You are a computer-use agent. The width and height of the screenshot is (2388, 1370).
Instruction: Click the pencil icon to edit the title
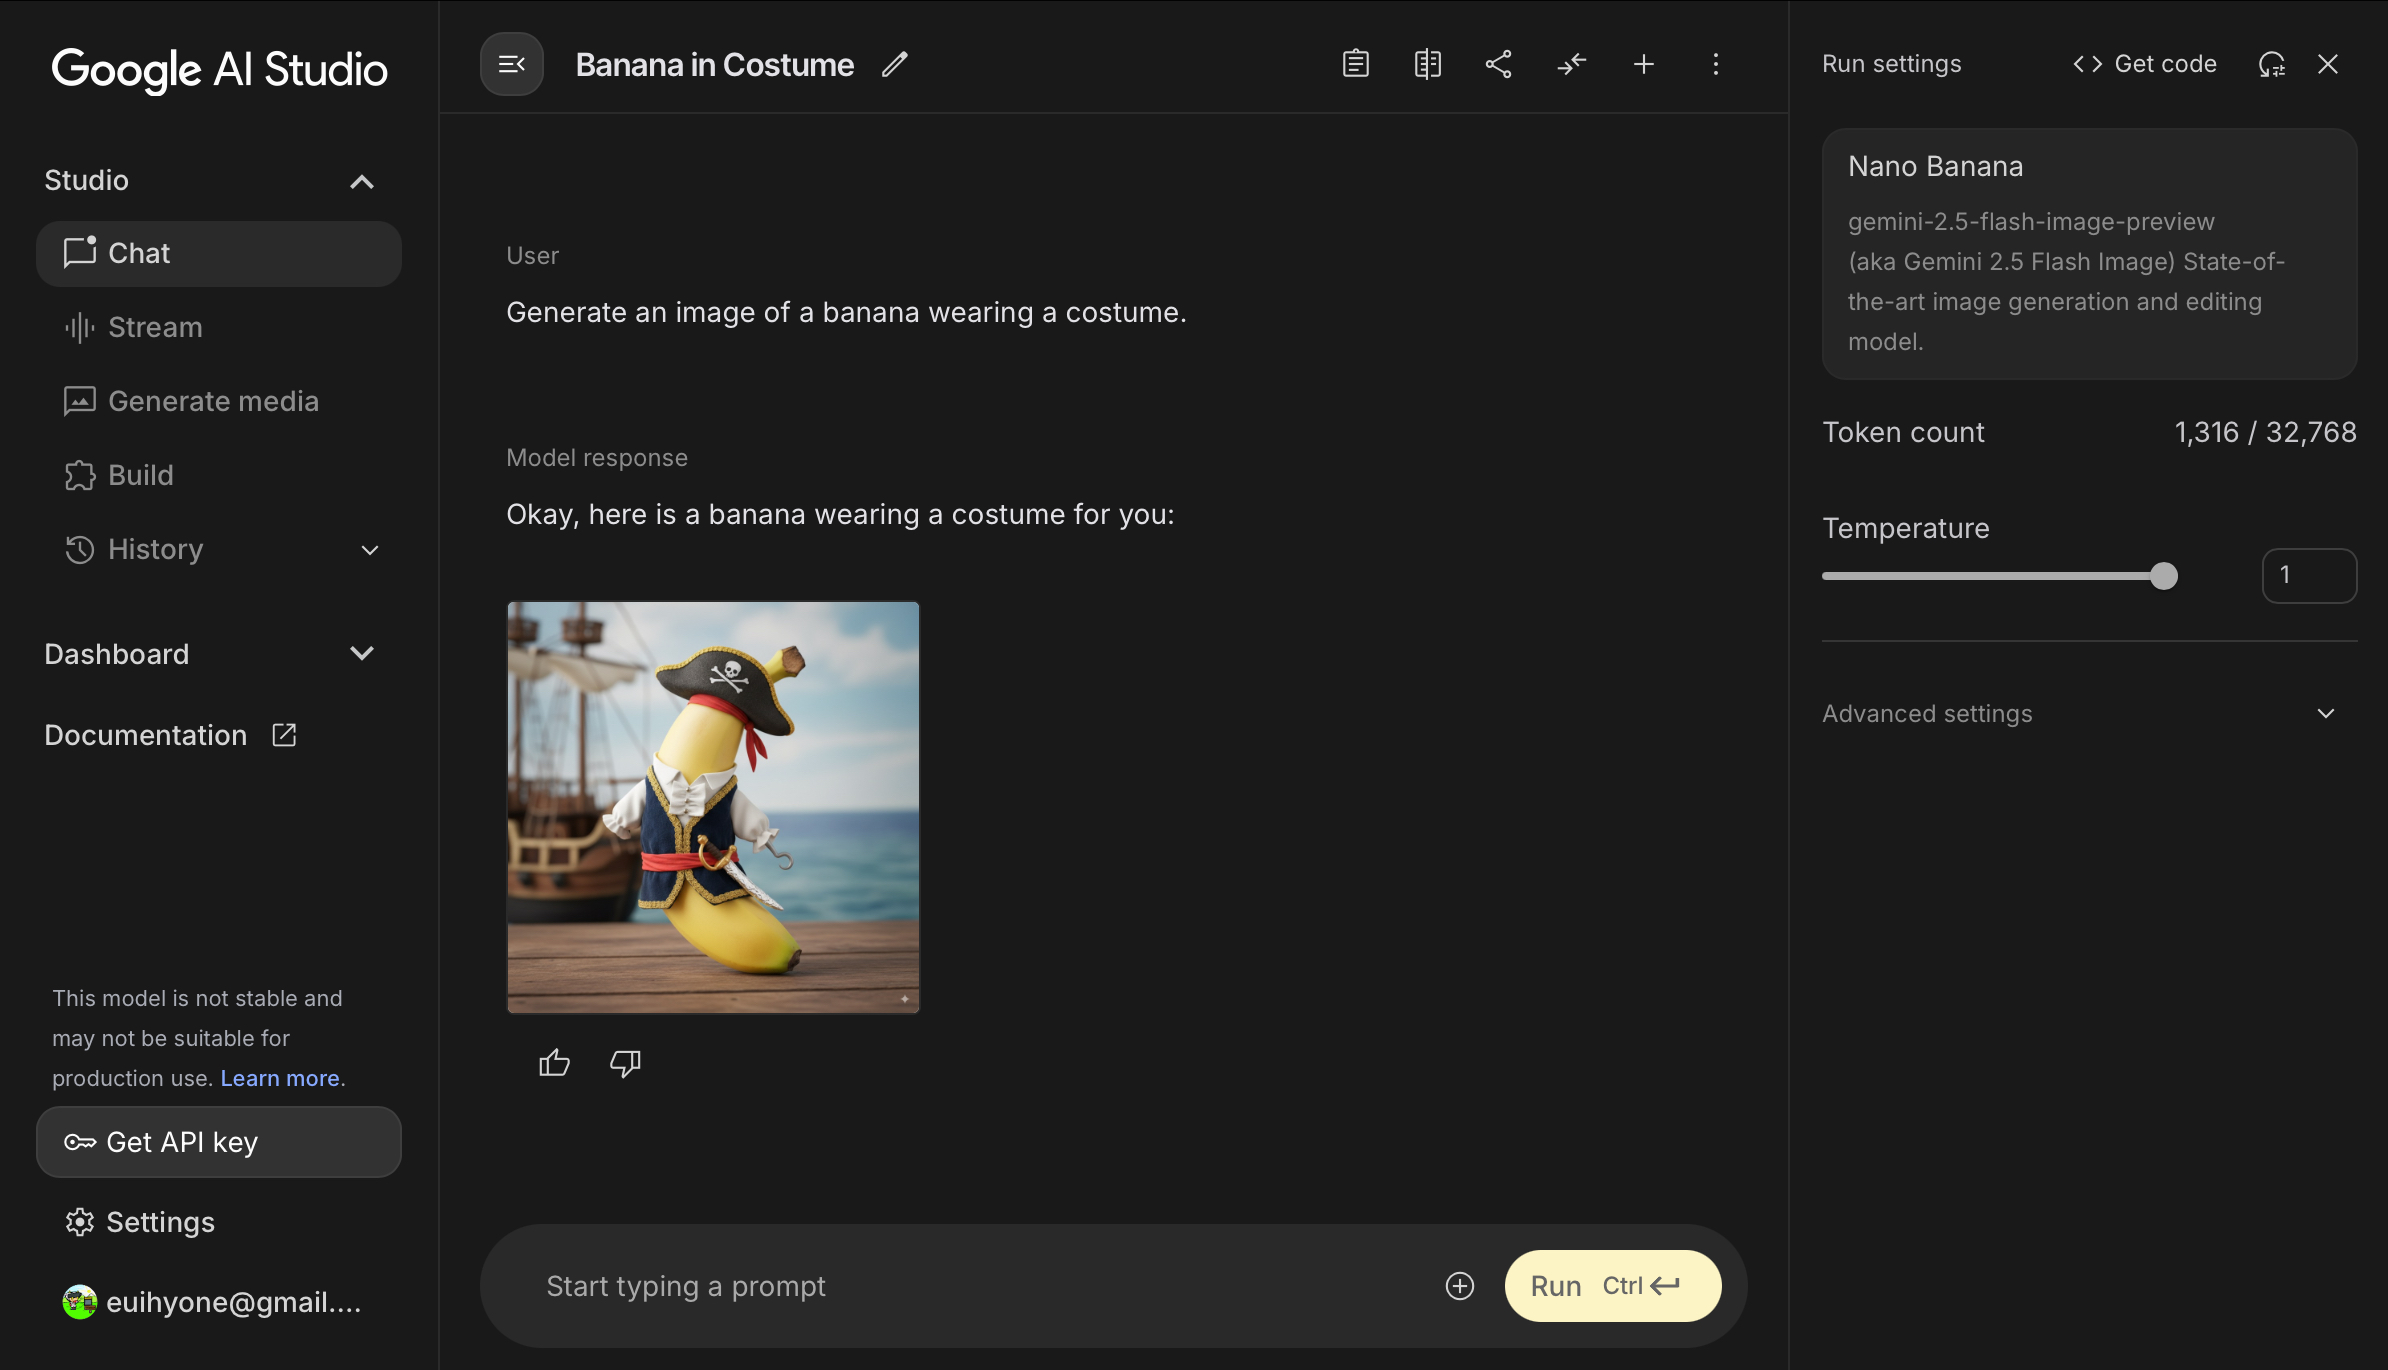click(895, 65)
